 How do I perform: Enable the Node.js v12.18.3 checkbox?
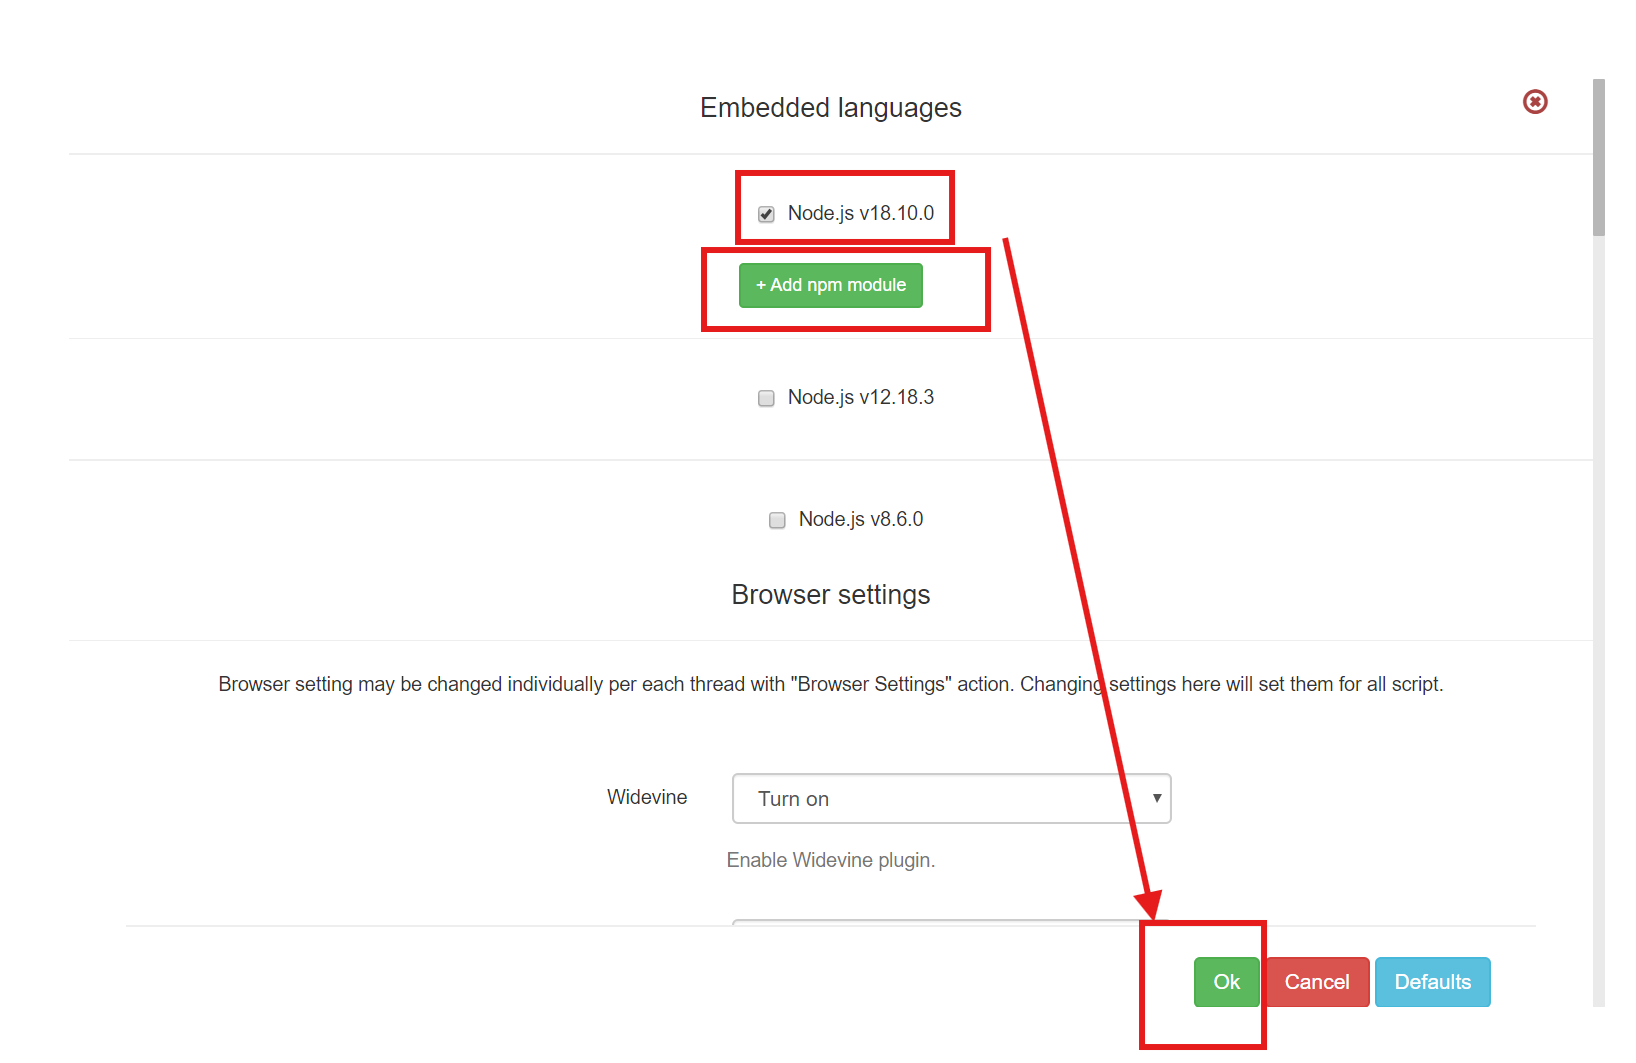pos(766,398)
